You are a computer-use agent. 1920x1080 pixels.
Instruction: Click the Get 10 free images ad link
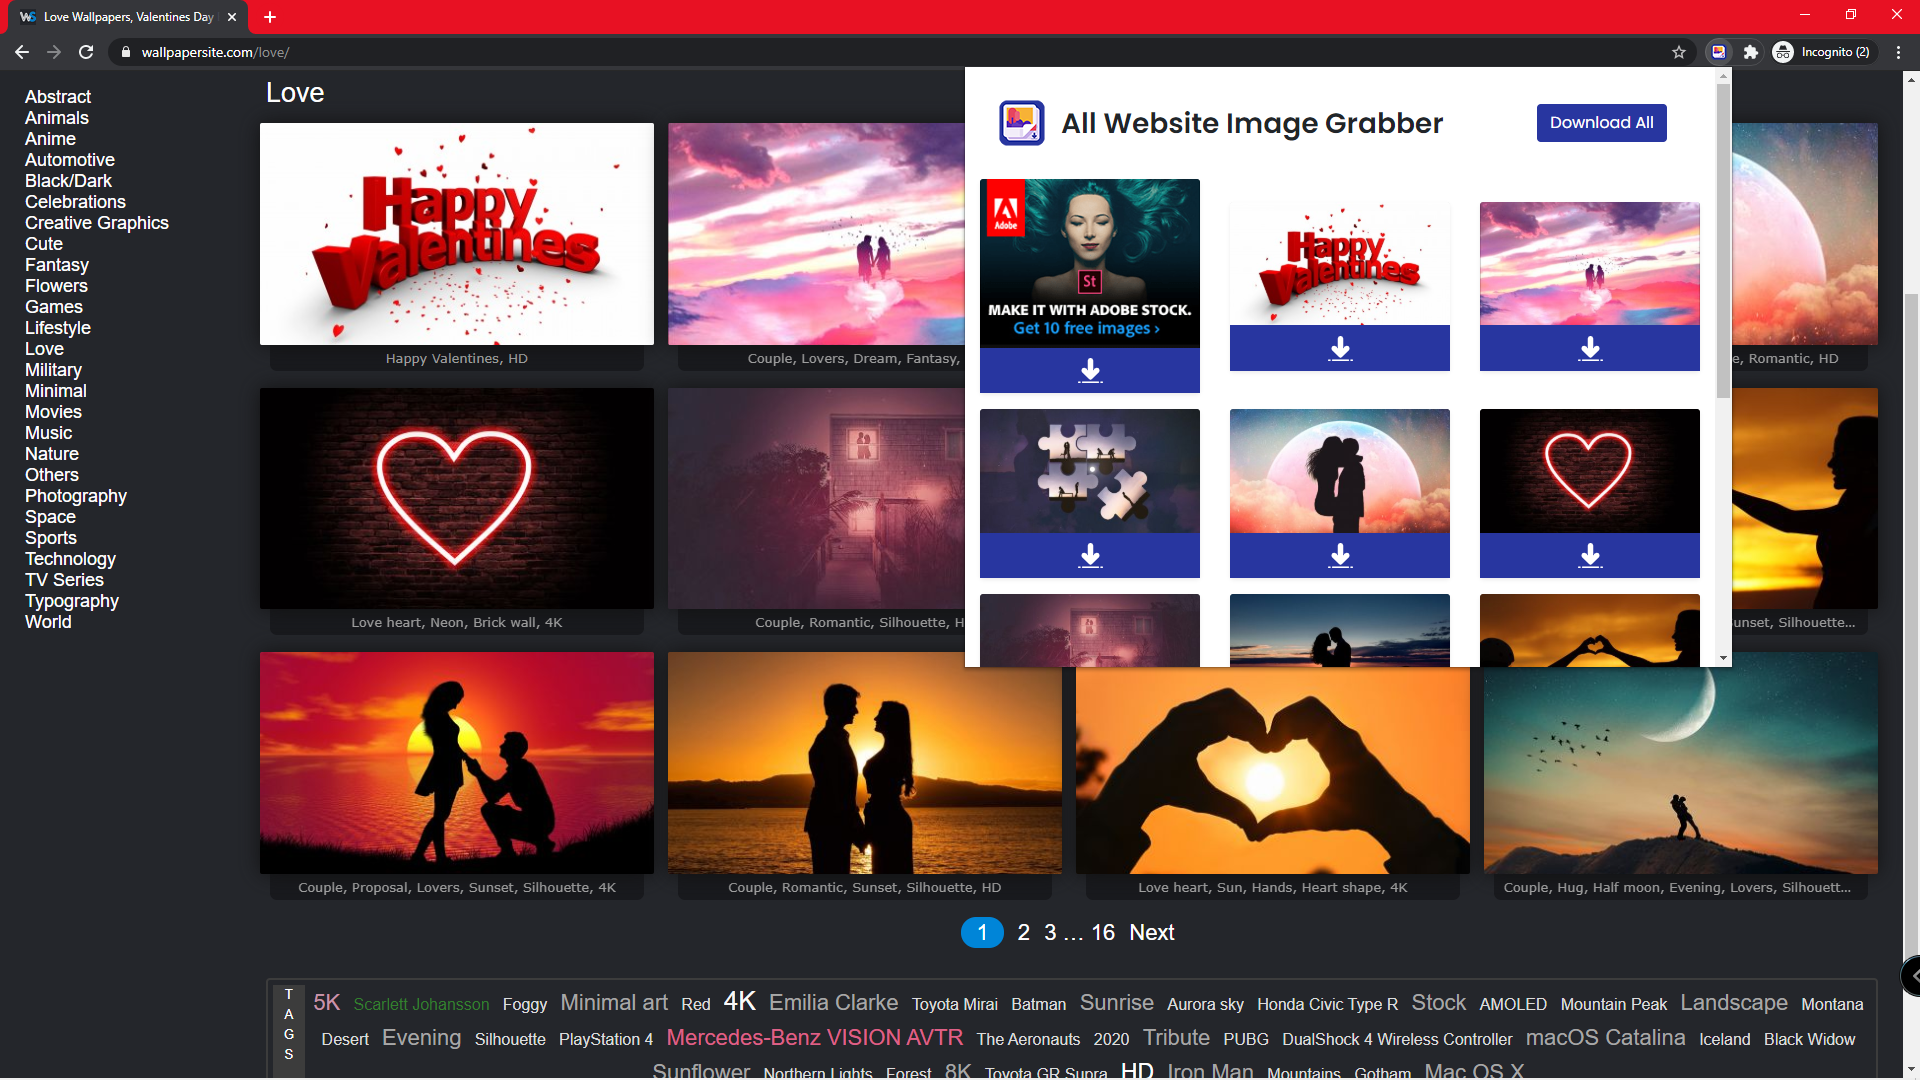click(x=1085, y=327)
